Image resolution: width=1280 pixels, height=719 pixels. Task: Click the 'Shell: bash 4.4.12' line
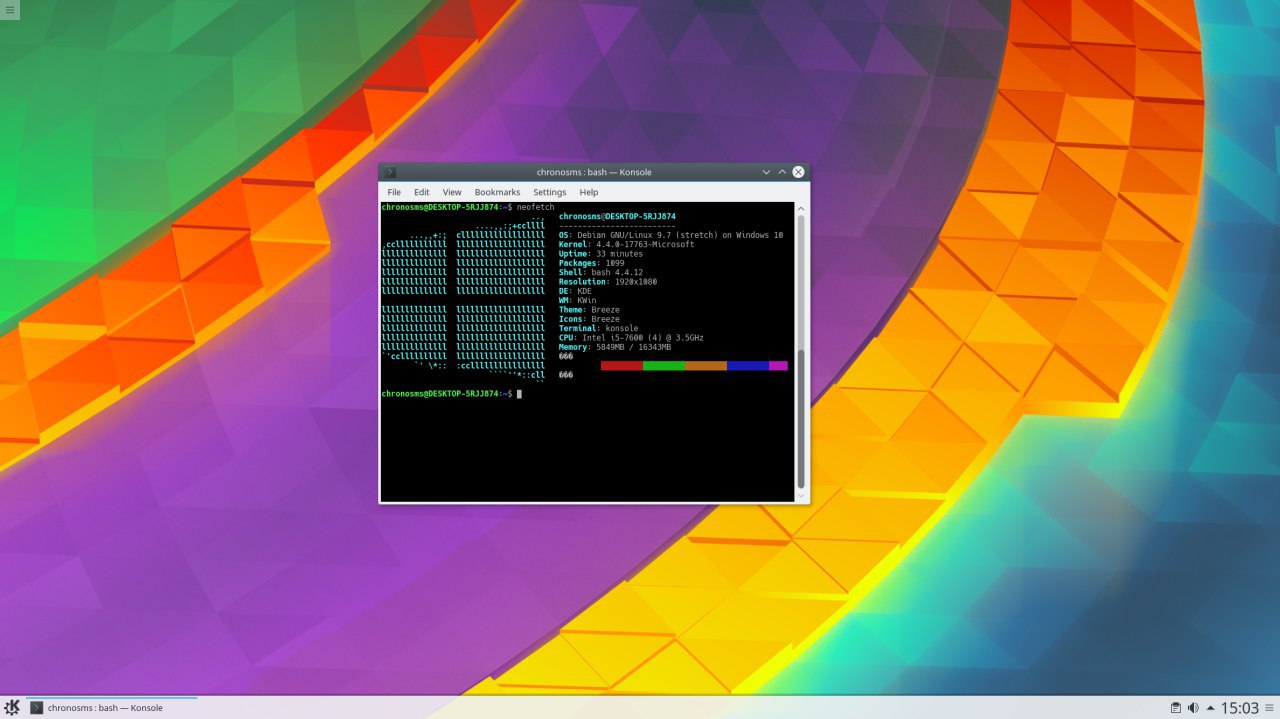(x=601, y=272)
